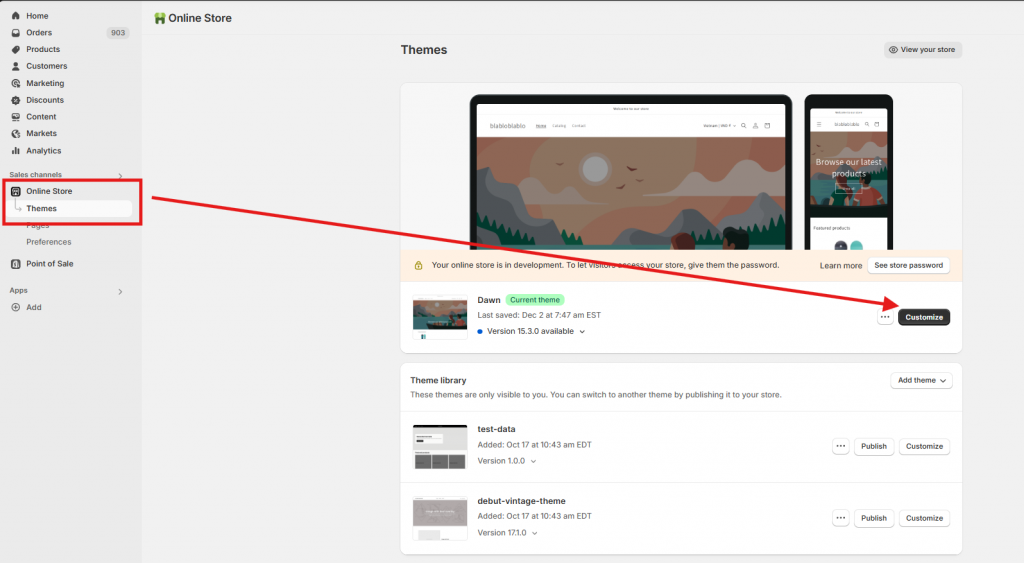Open Orders in the sidebar
Image resolution: width=1024 pixels, height=563 pixels.
(x=39, y=33)
